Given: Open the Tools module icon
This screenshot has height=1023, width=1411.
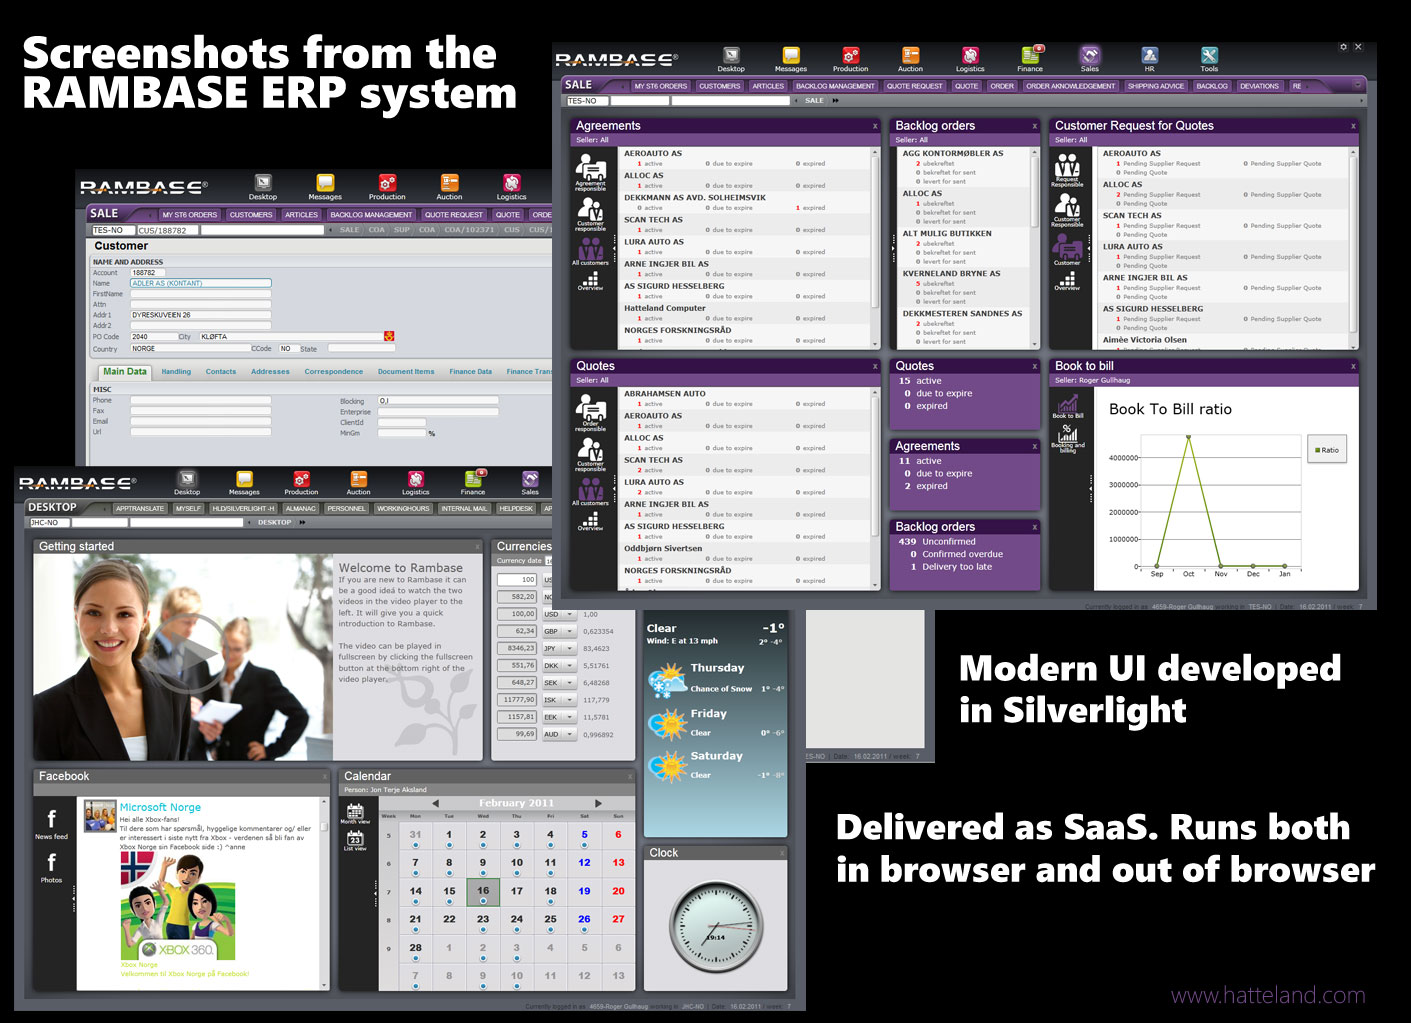Looking at the screenshot, I should (x=1209, y=57).
